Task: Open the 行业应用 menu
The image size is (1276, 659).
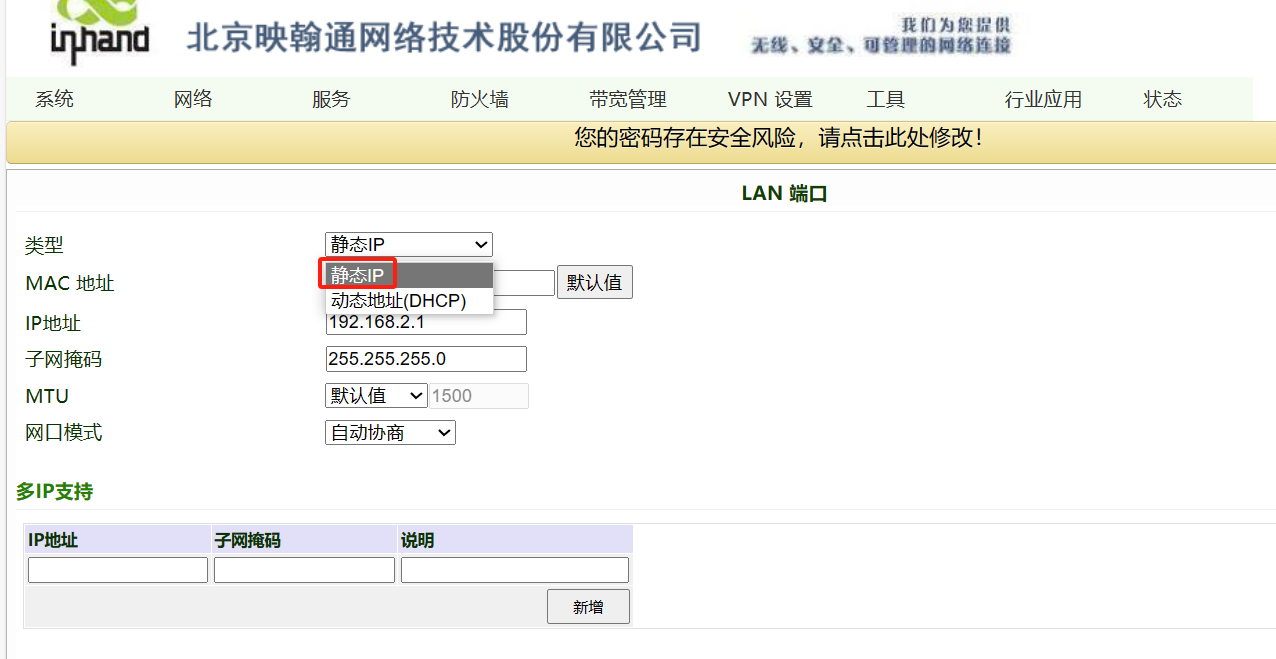Action: [x=1044, y=99]
